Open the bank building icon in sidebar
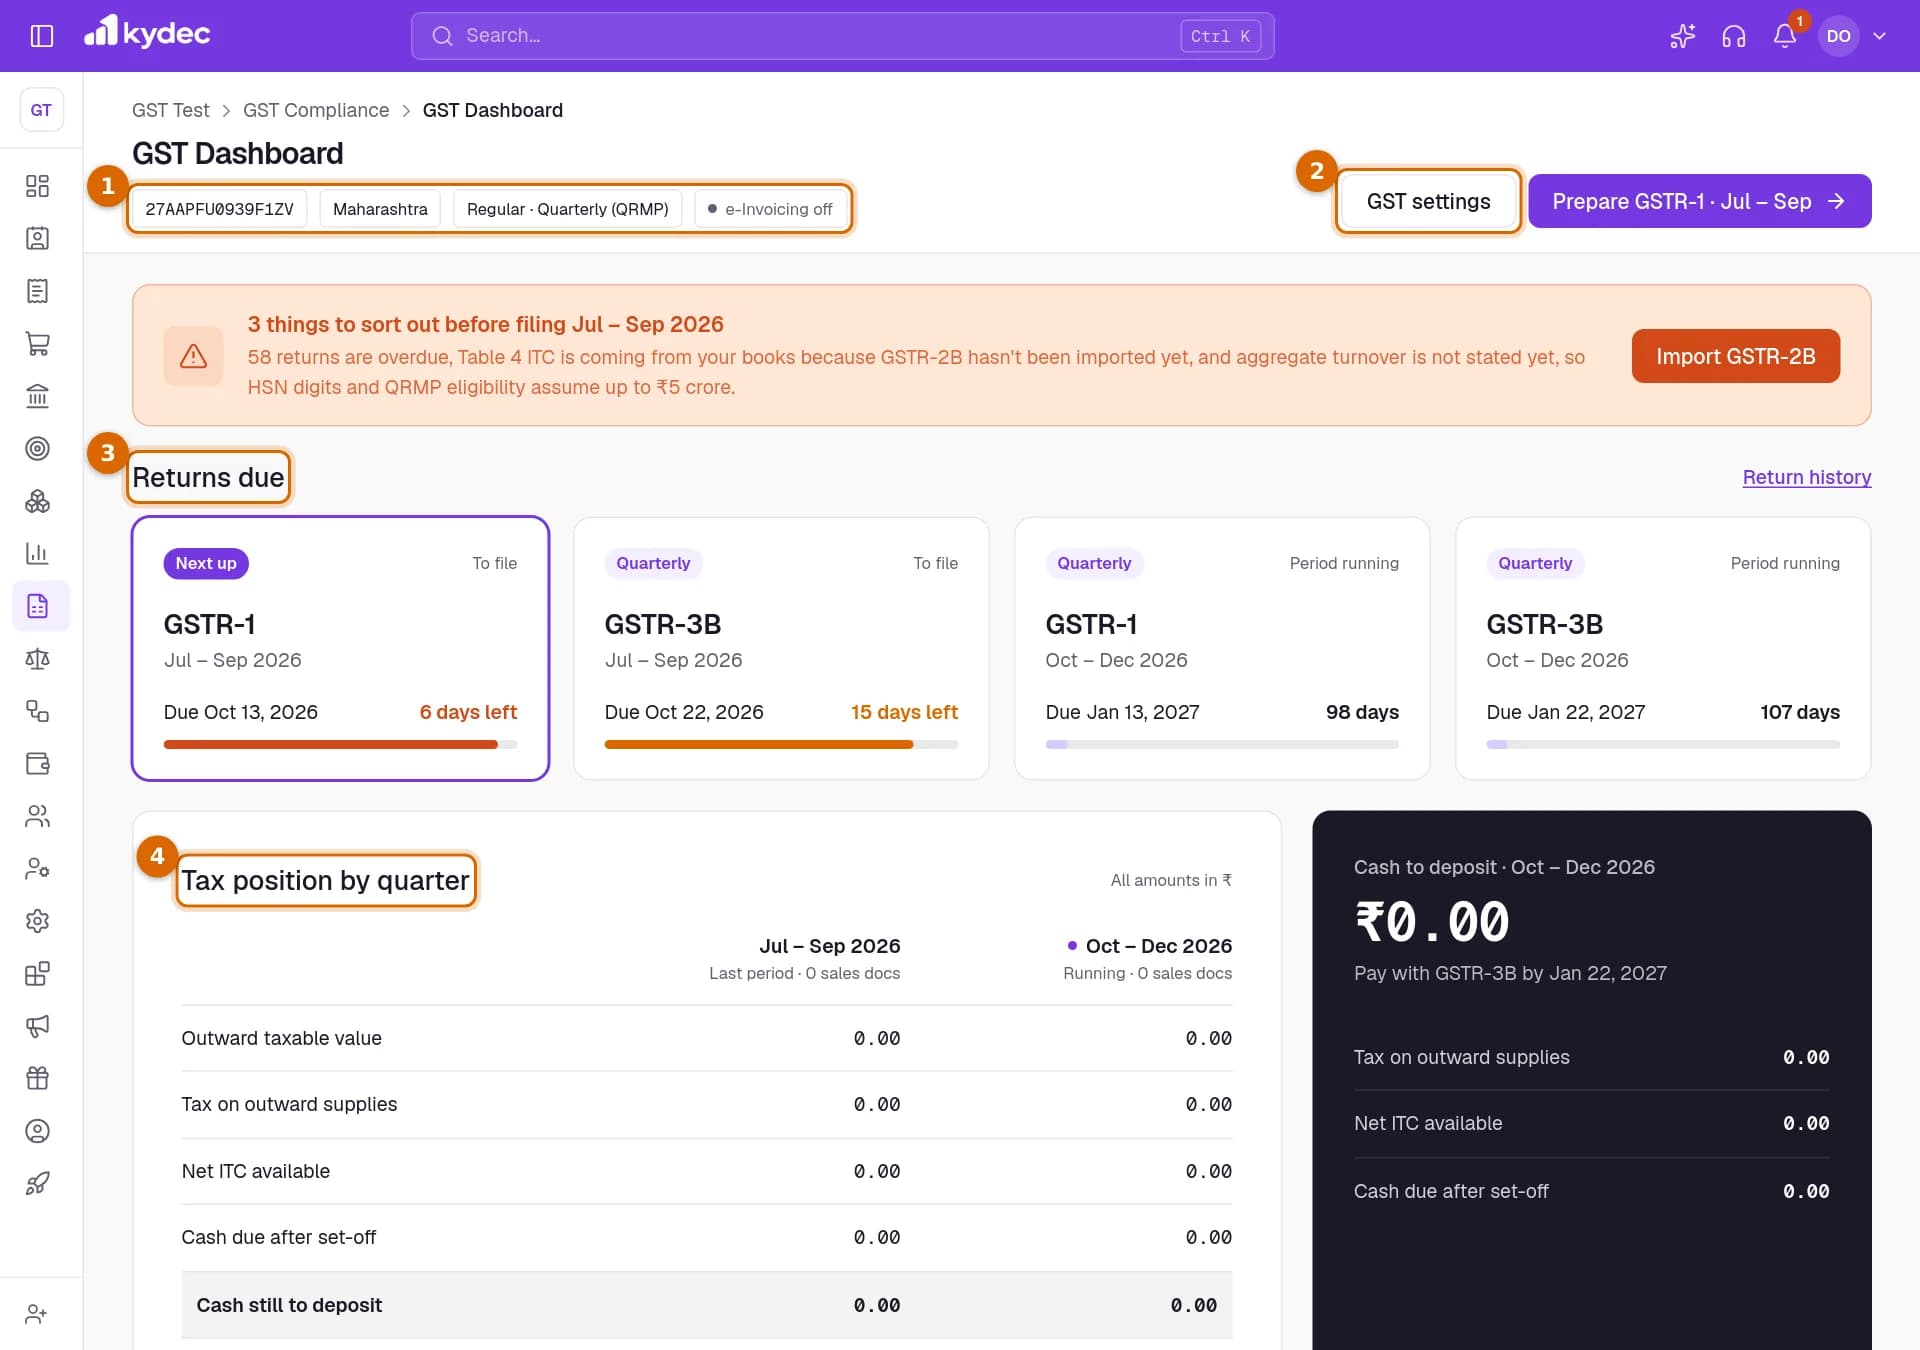This screenshot has height=1350, width=1920. tap(37, 396)
